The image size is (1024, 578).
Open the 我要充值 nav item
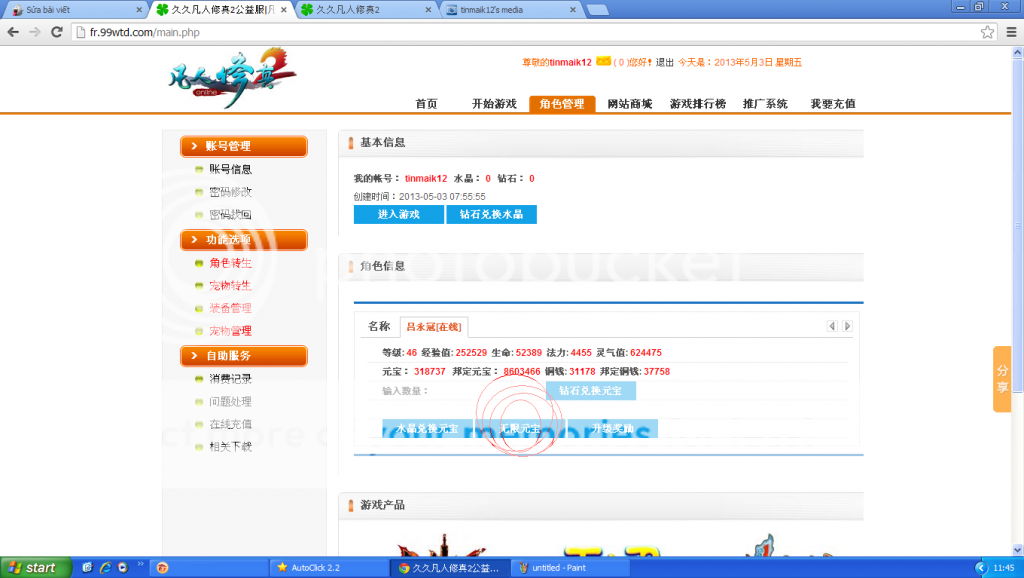point(833,104)
